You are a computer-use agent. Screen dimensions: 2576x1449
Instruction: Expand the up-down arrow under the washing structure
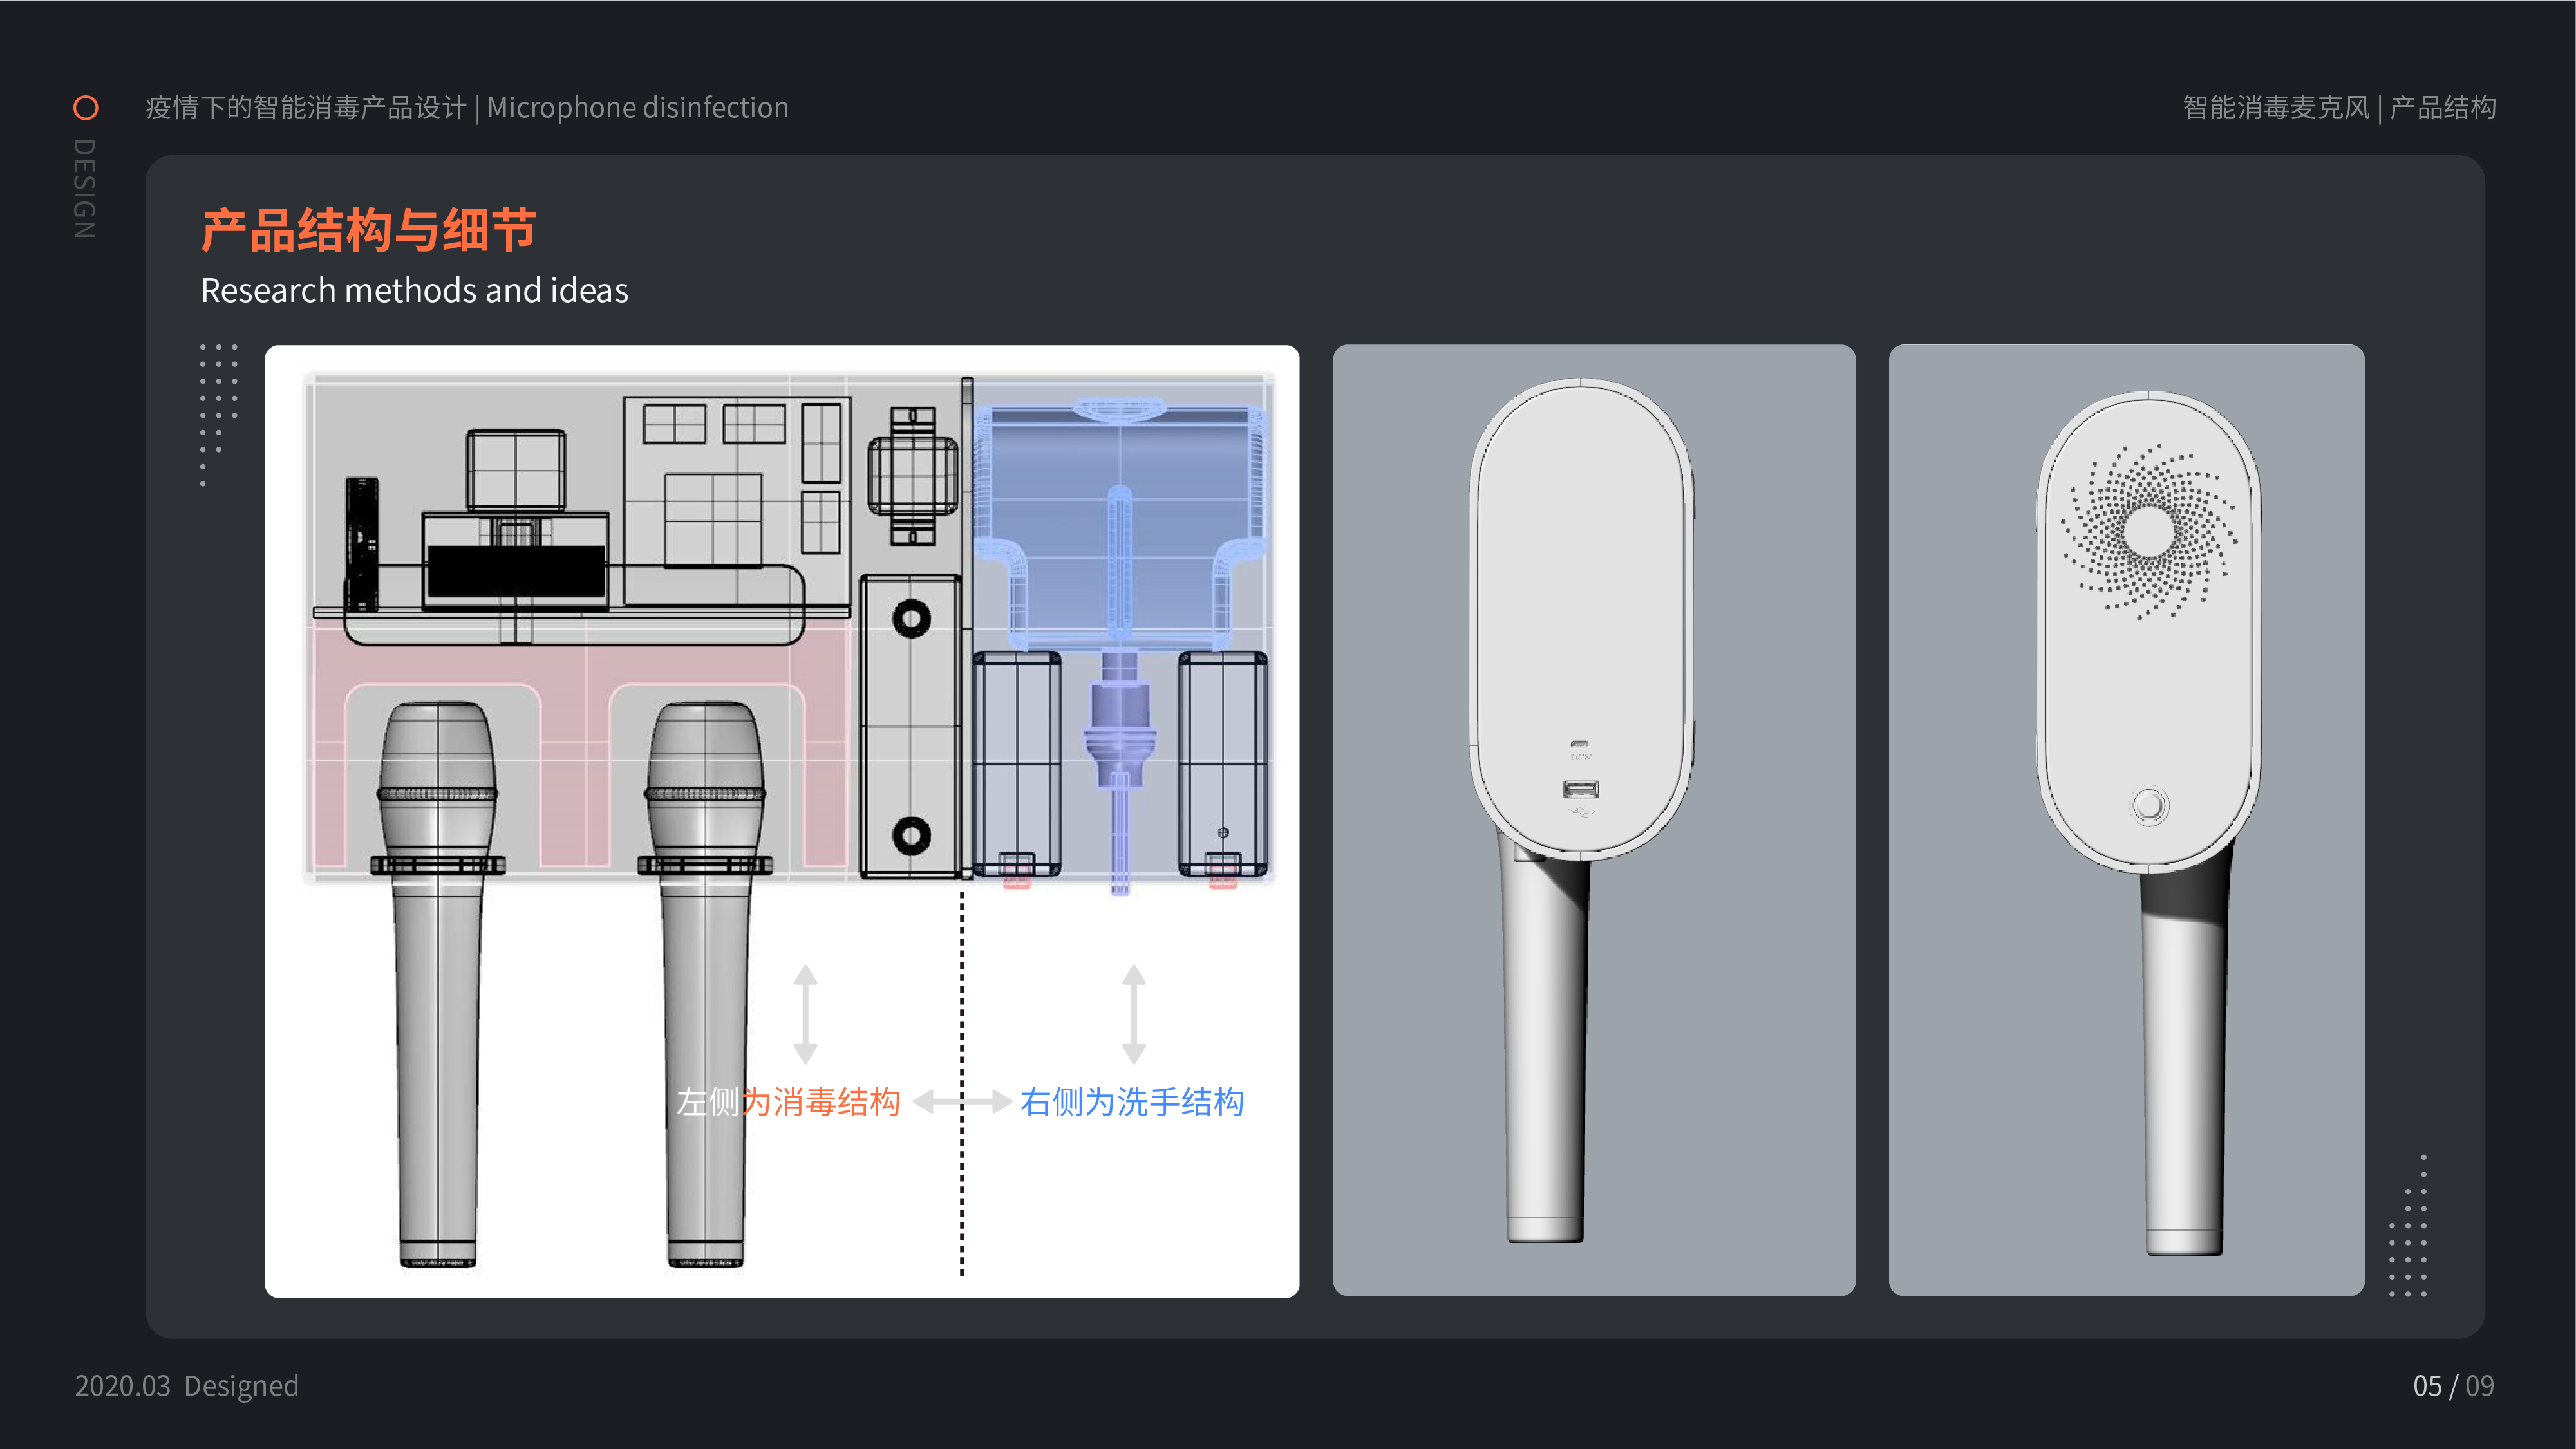(1134, 1015)
